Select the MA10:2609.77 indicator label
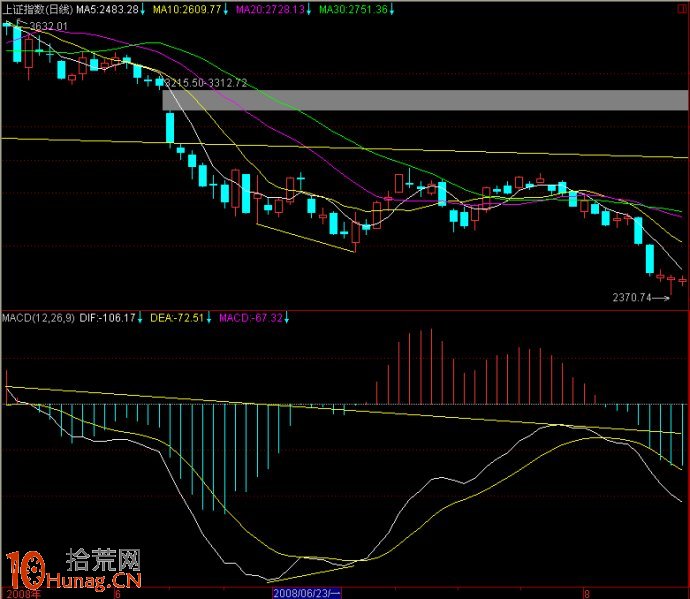Screen dimensions: 690x599 pos(187,9)
